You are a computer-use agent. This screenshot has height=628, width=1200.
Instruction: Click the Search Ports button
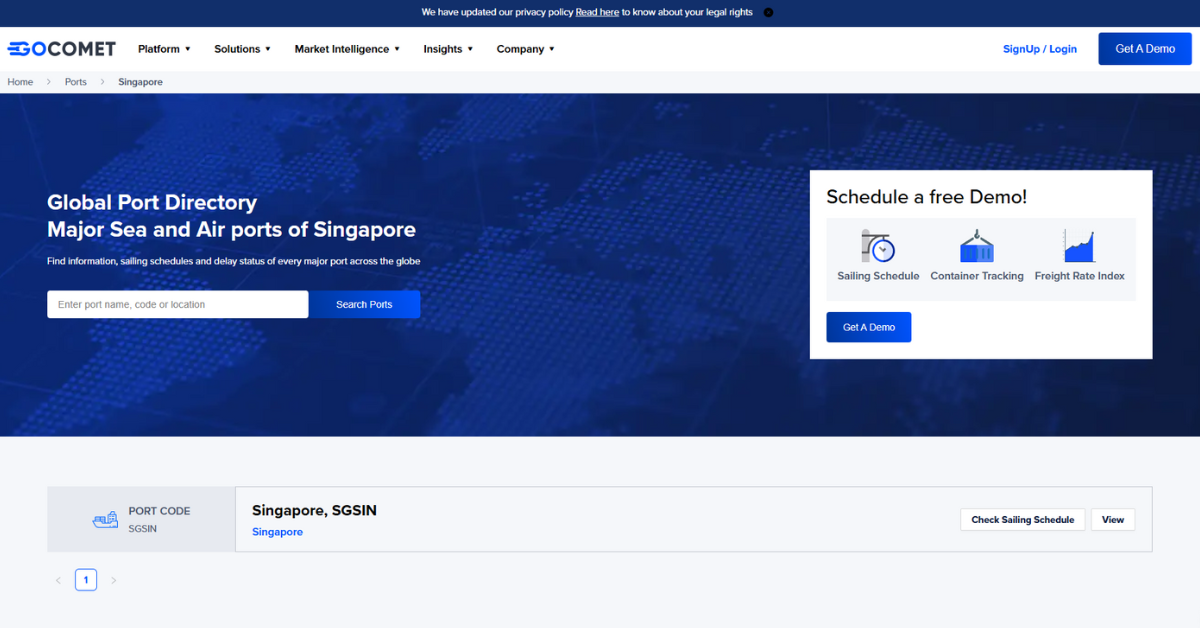click(x=364, y=304)
